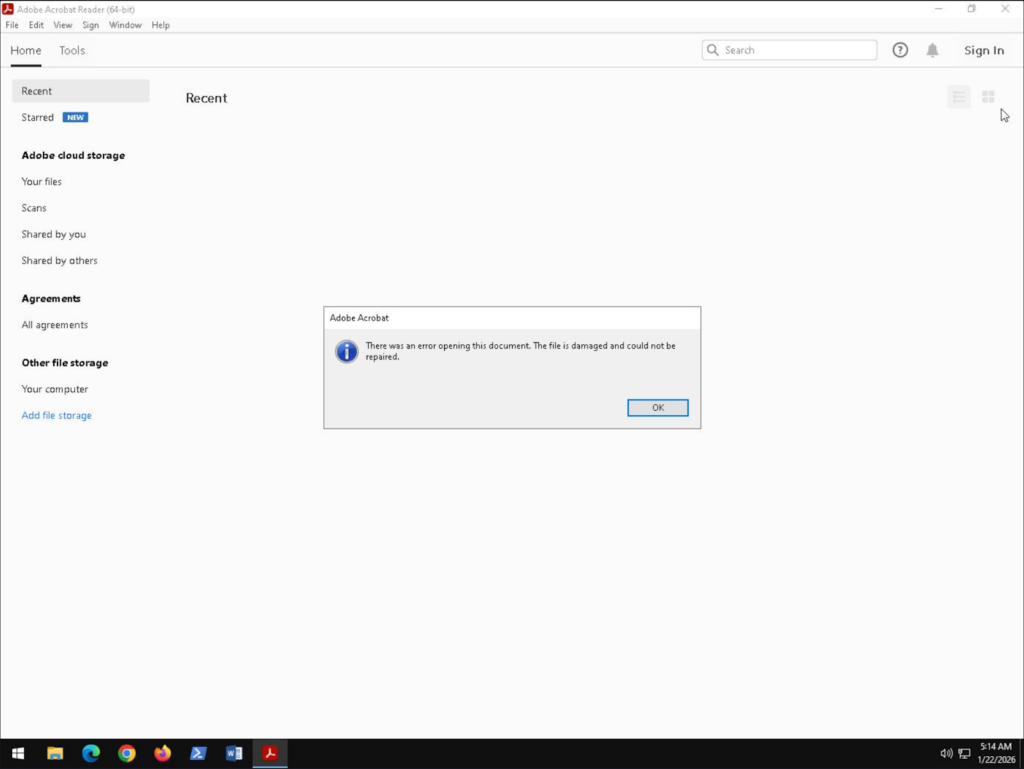
Task: Switch to grid thumbnail view icon
Action: [988, 97]
